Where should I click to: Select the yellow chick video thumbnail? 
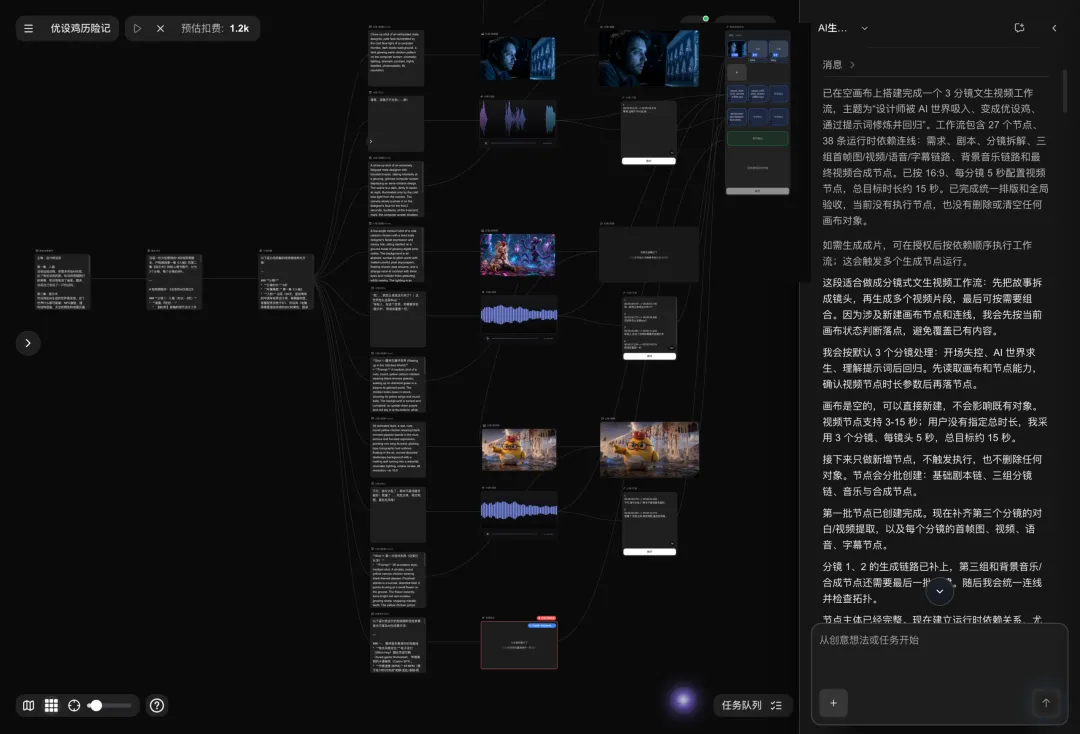[x=649, y=449]
